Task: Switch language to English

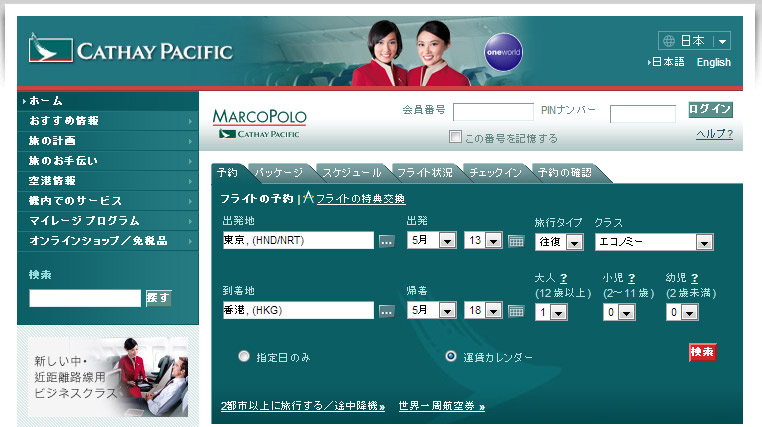Action: click(713, 62)
